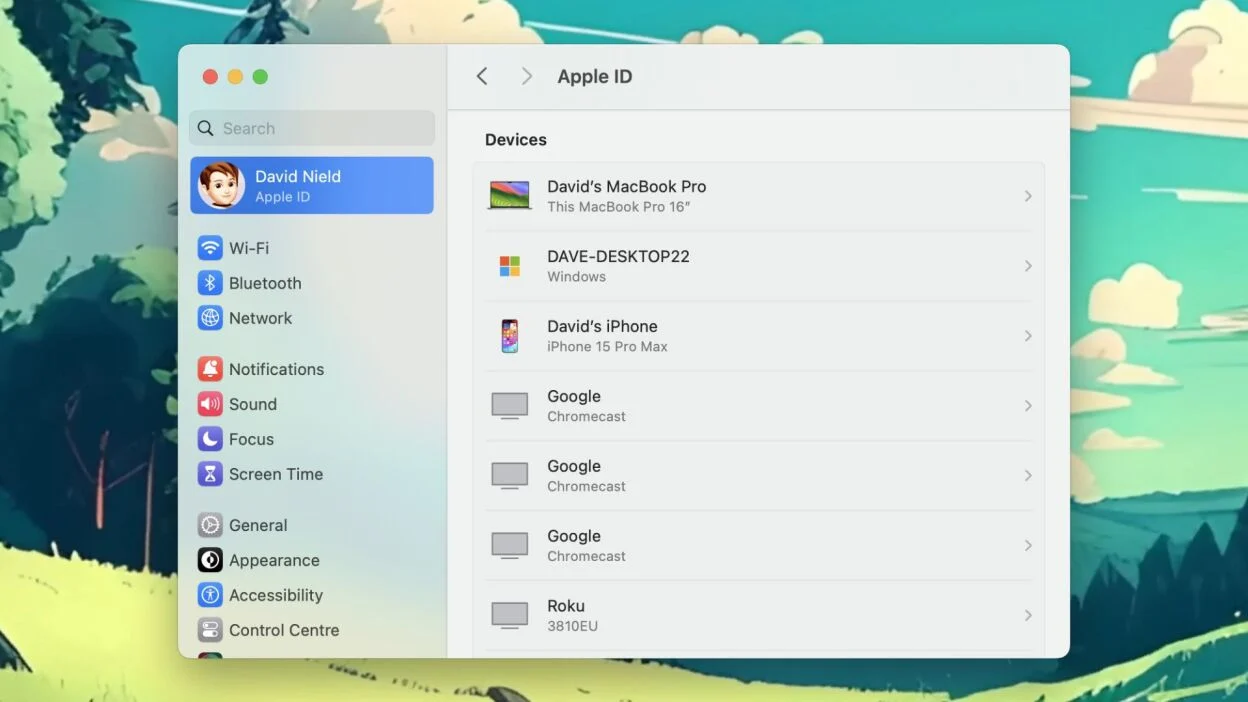Select the Appearance icon in sidebar
This screenshot has width=1248, height=702.
click(210, 560)
